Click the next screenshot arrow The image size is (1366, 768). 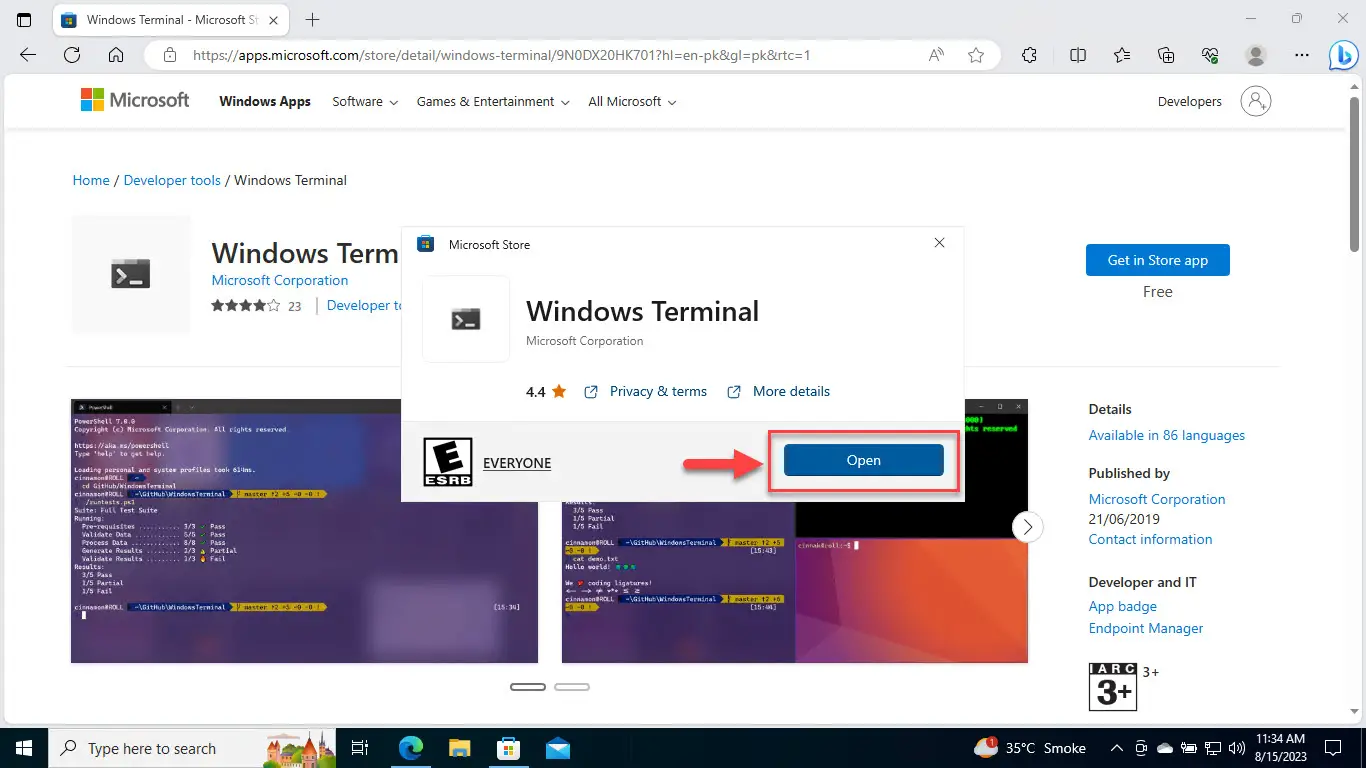click(1028, 526)
